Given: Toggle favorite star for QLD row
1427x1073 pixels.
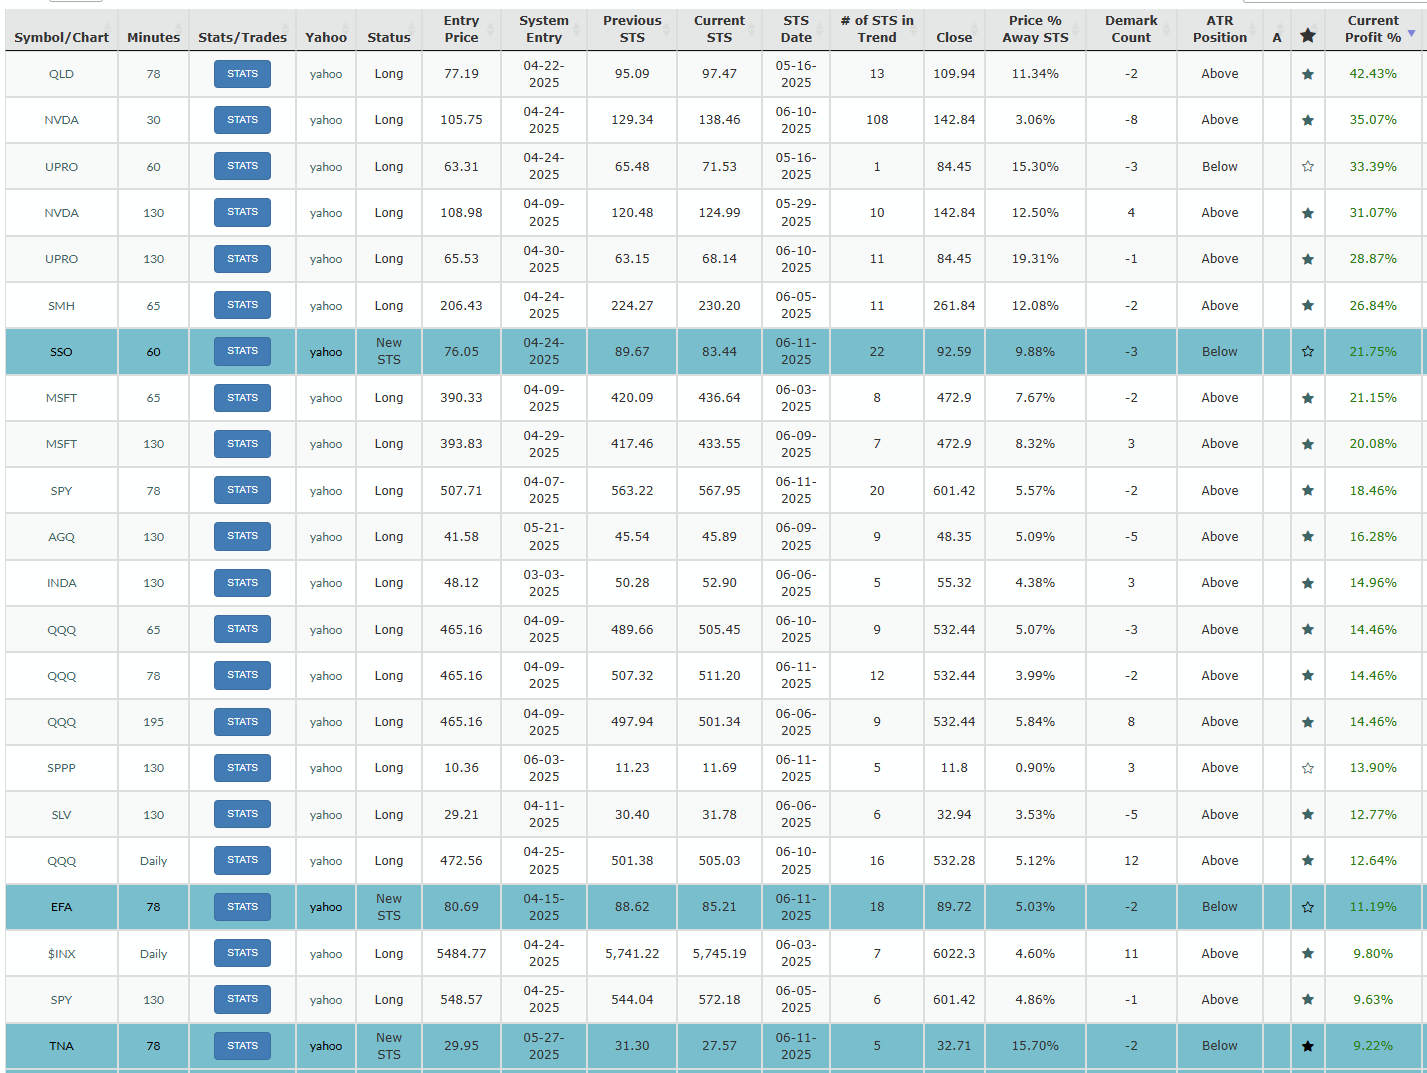Looking at the screenshot, I should (1308, 74).
